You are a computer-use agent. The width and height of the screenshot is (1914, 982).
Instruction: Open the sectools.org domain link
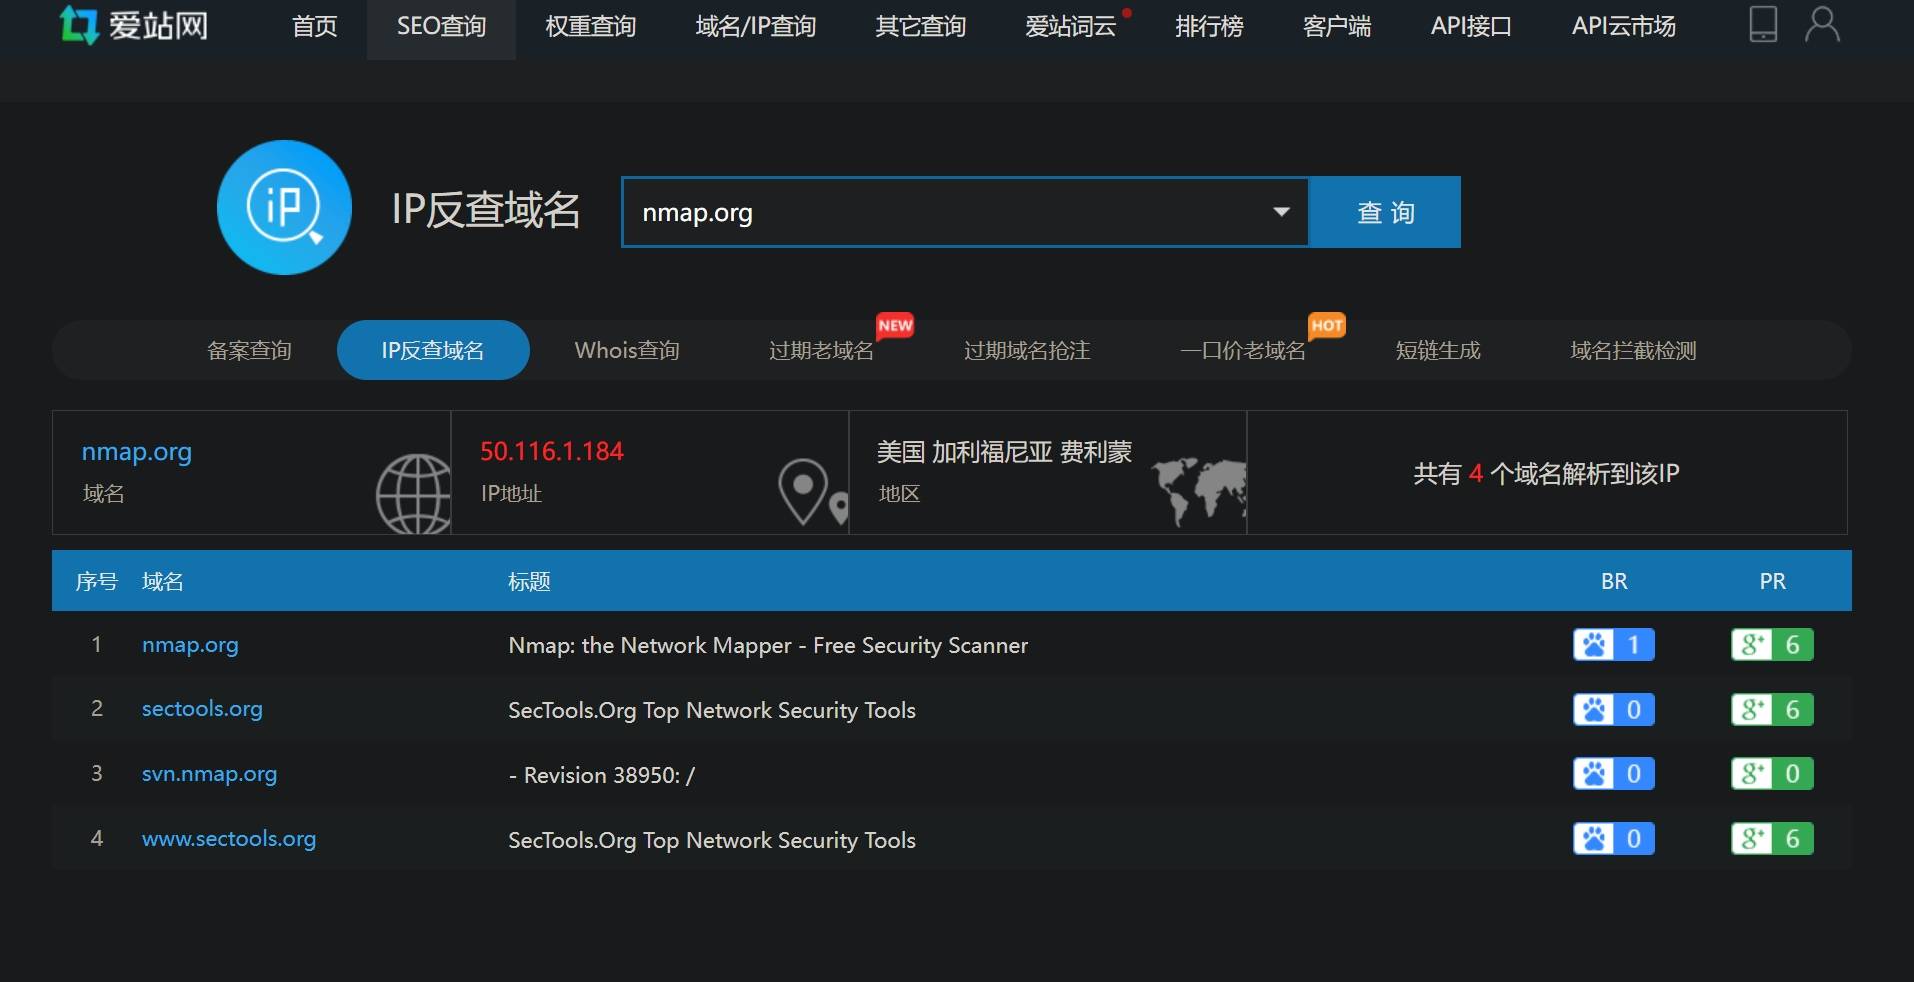tap(202, 709)
